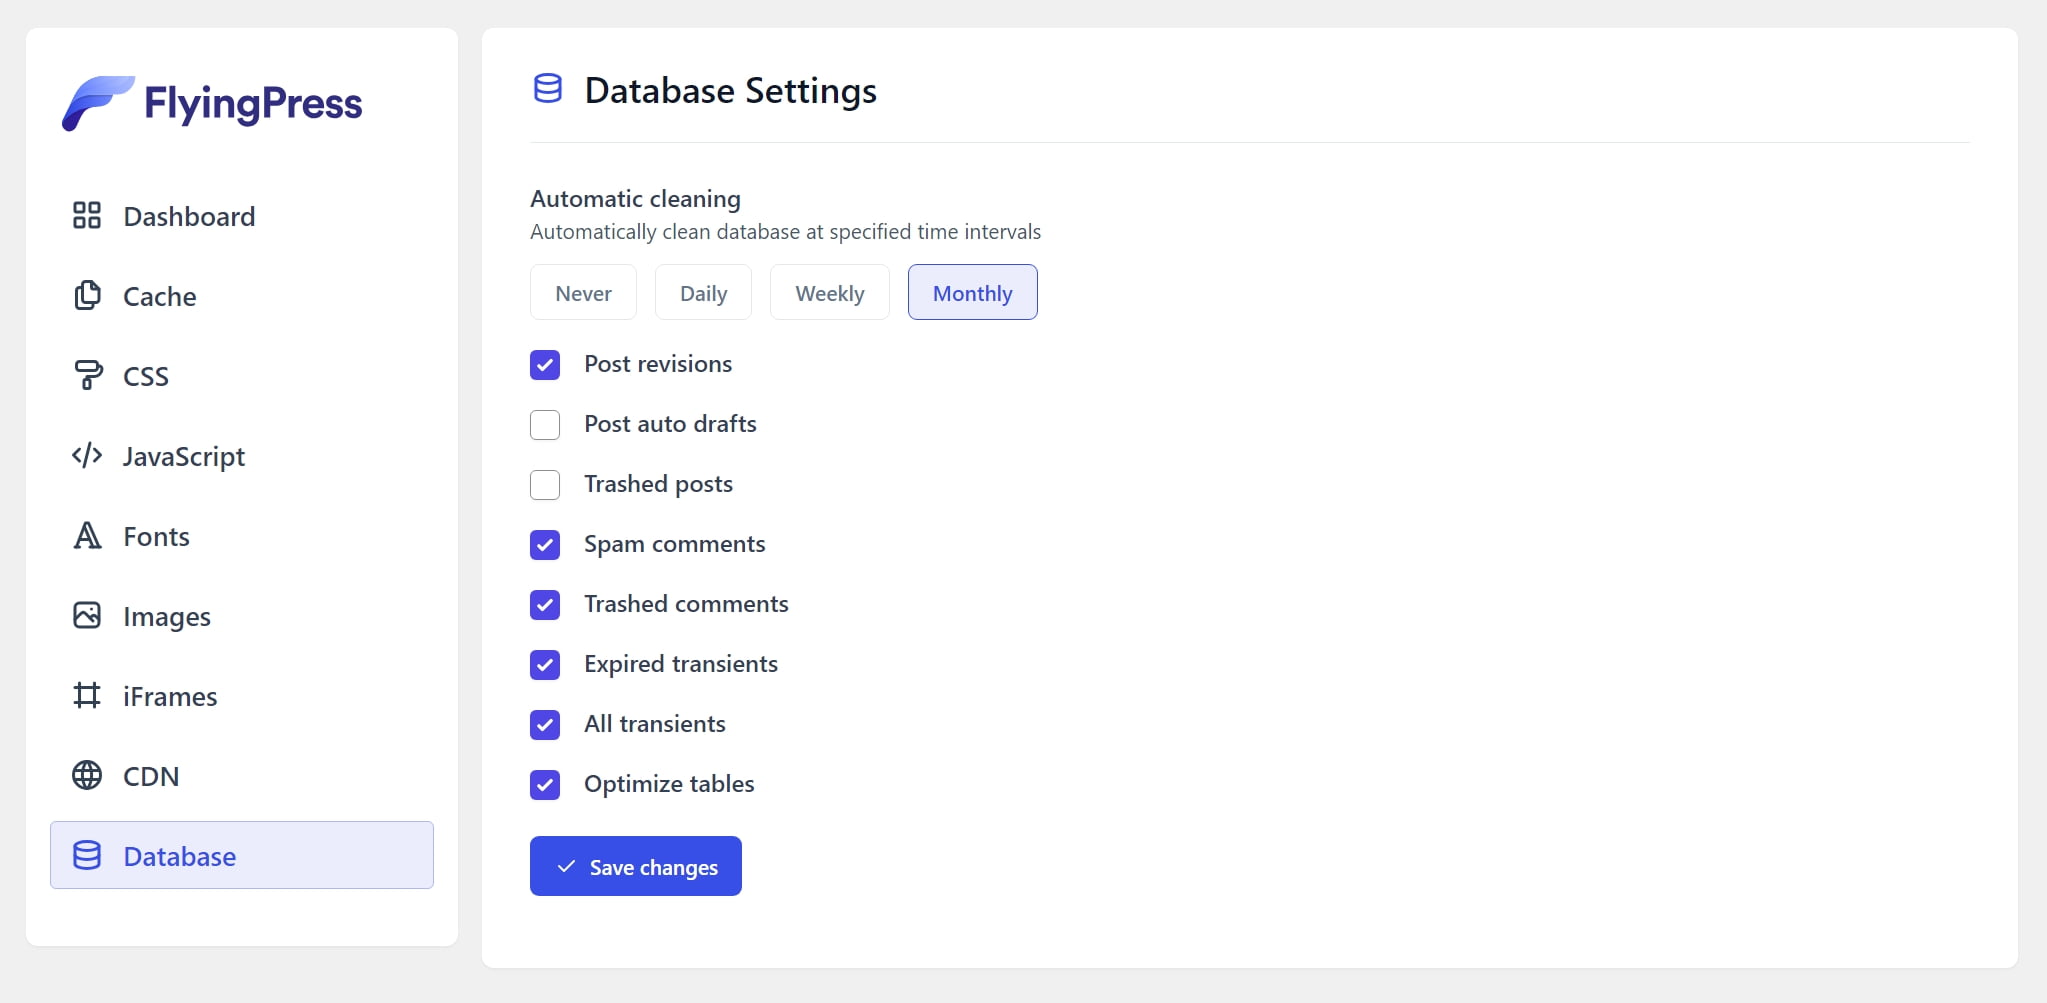This screenshot has width=2047, height=1003.
Task: Go to Cache settings
Action: [x=242, y=296]
